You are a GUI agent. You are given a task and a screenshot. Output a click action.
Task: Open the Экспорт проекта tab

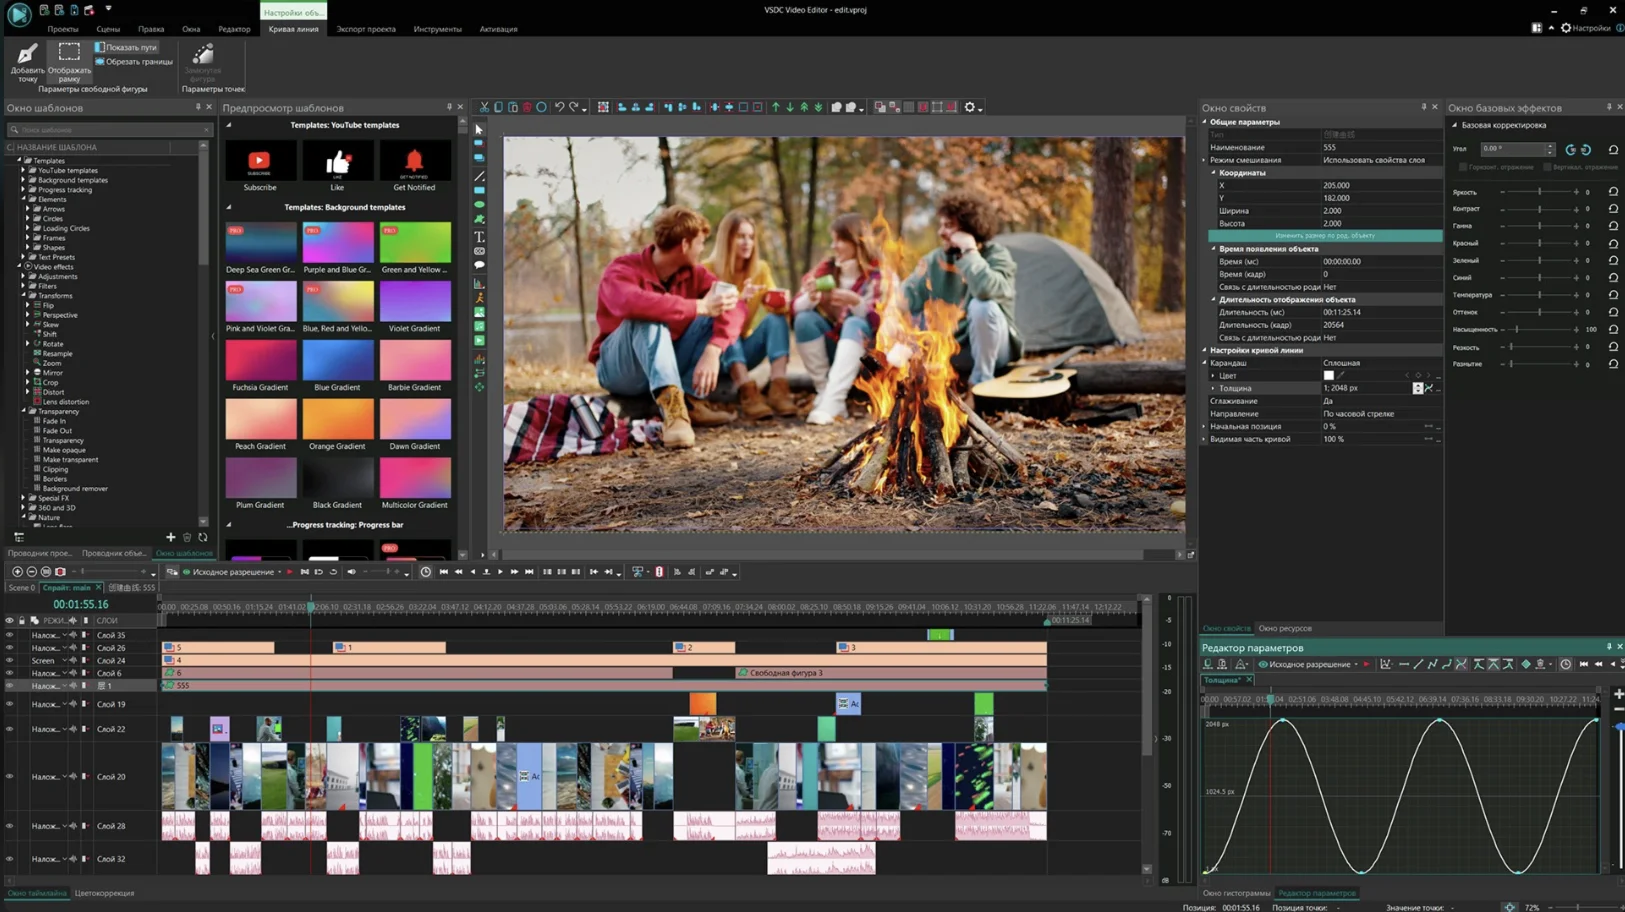366,29
